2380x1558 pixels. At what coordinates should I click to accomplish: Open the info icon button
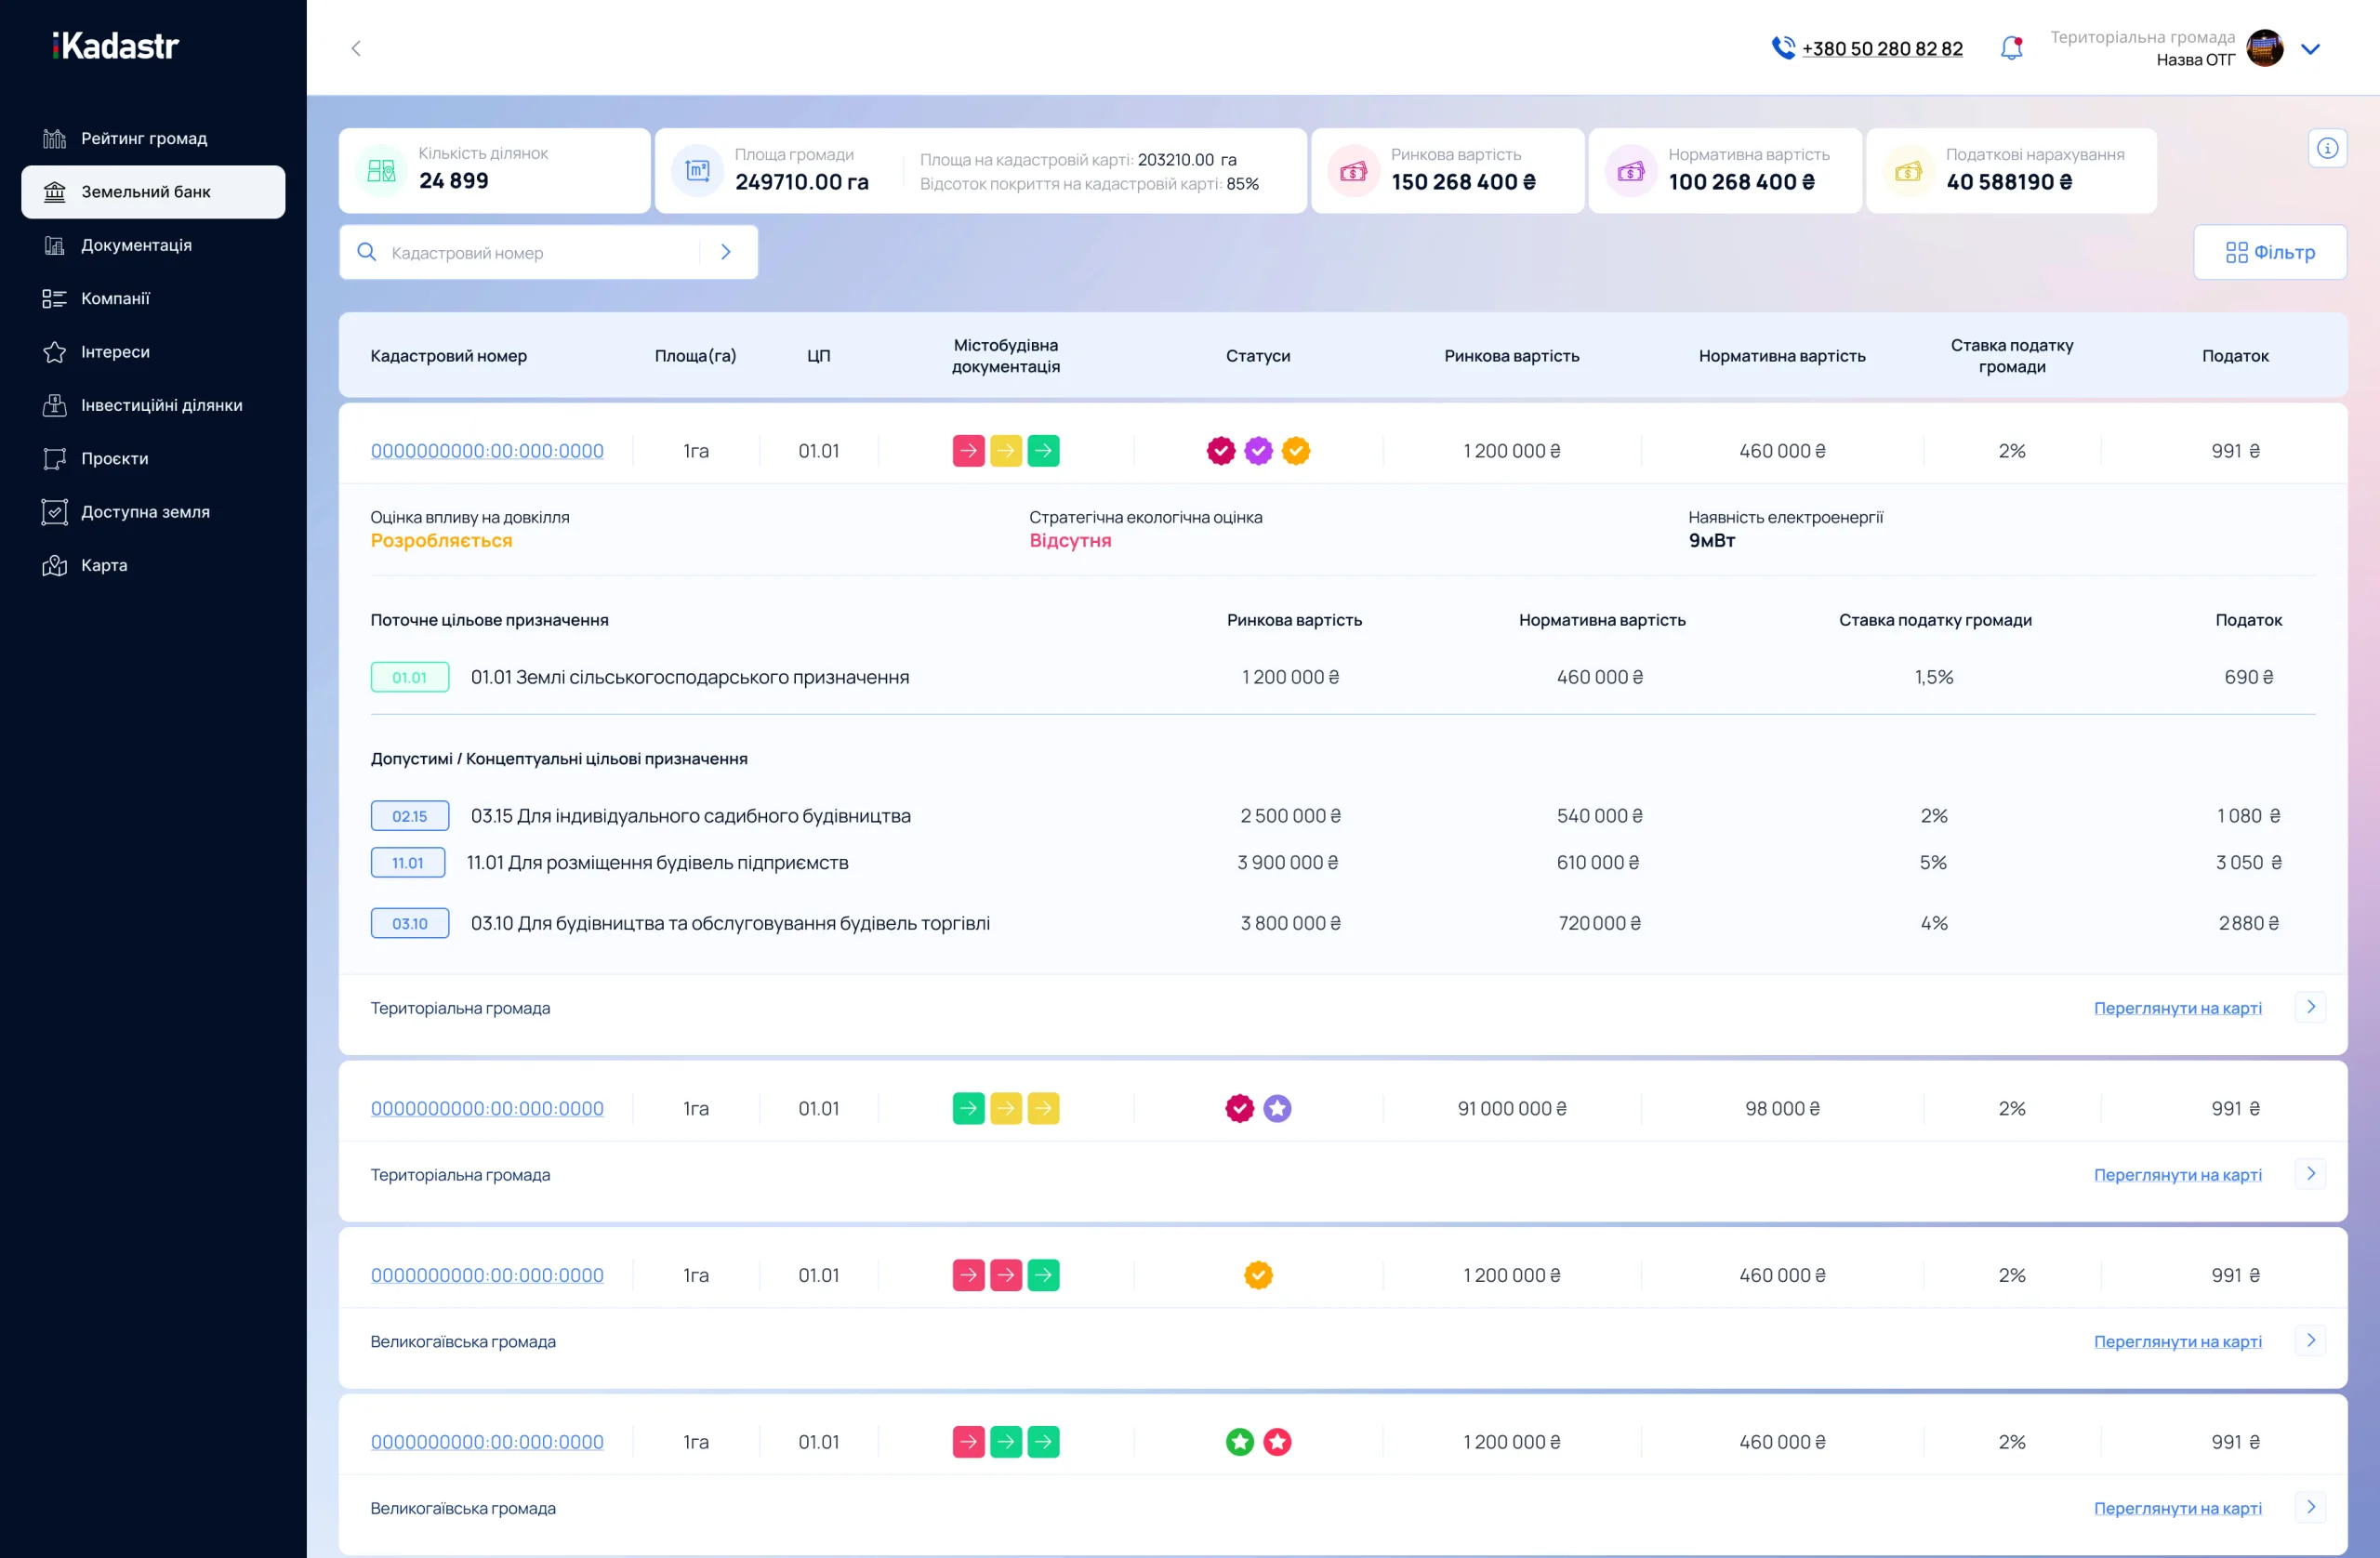2327,148
